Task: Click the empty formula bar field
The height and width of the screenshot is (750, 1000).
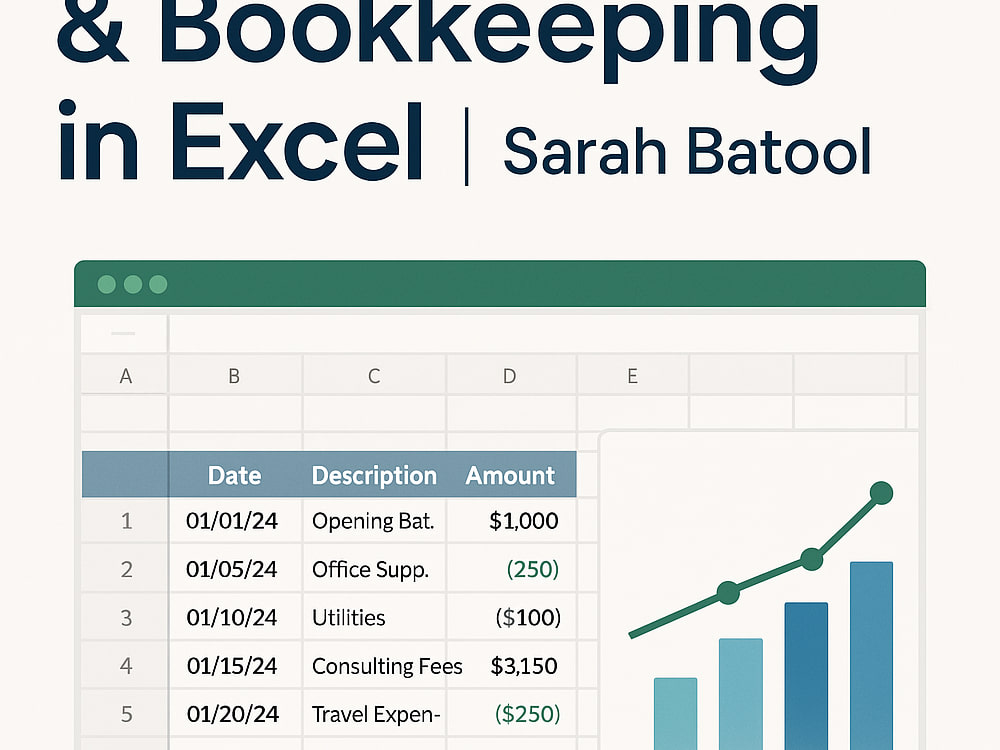Action: coord(543,334)
